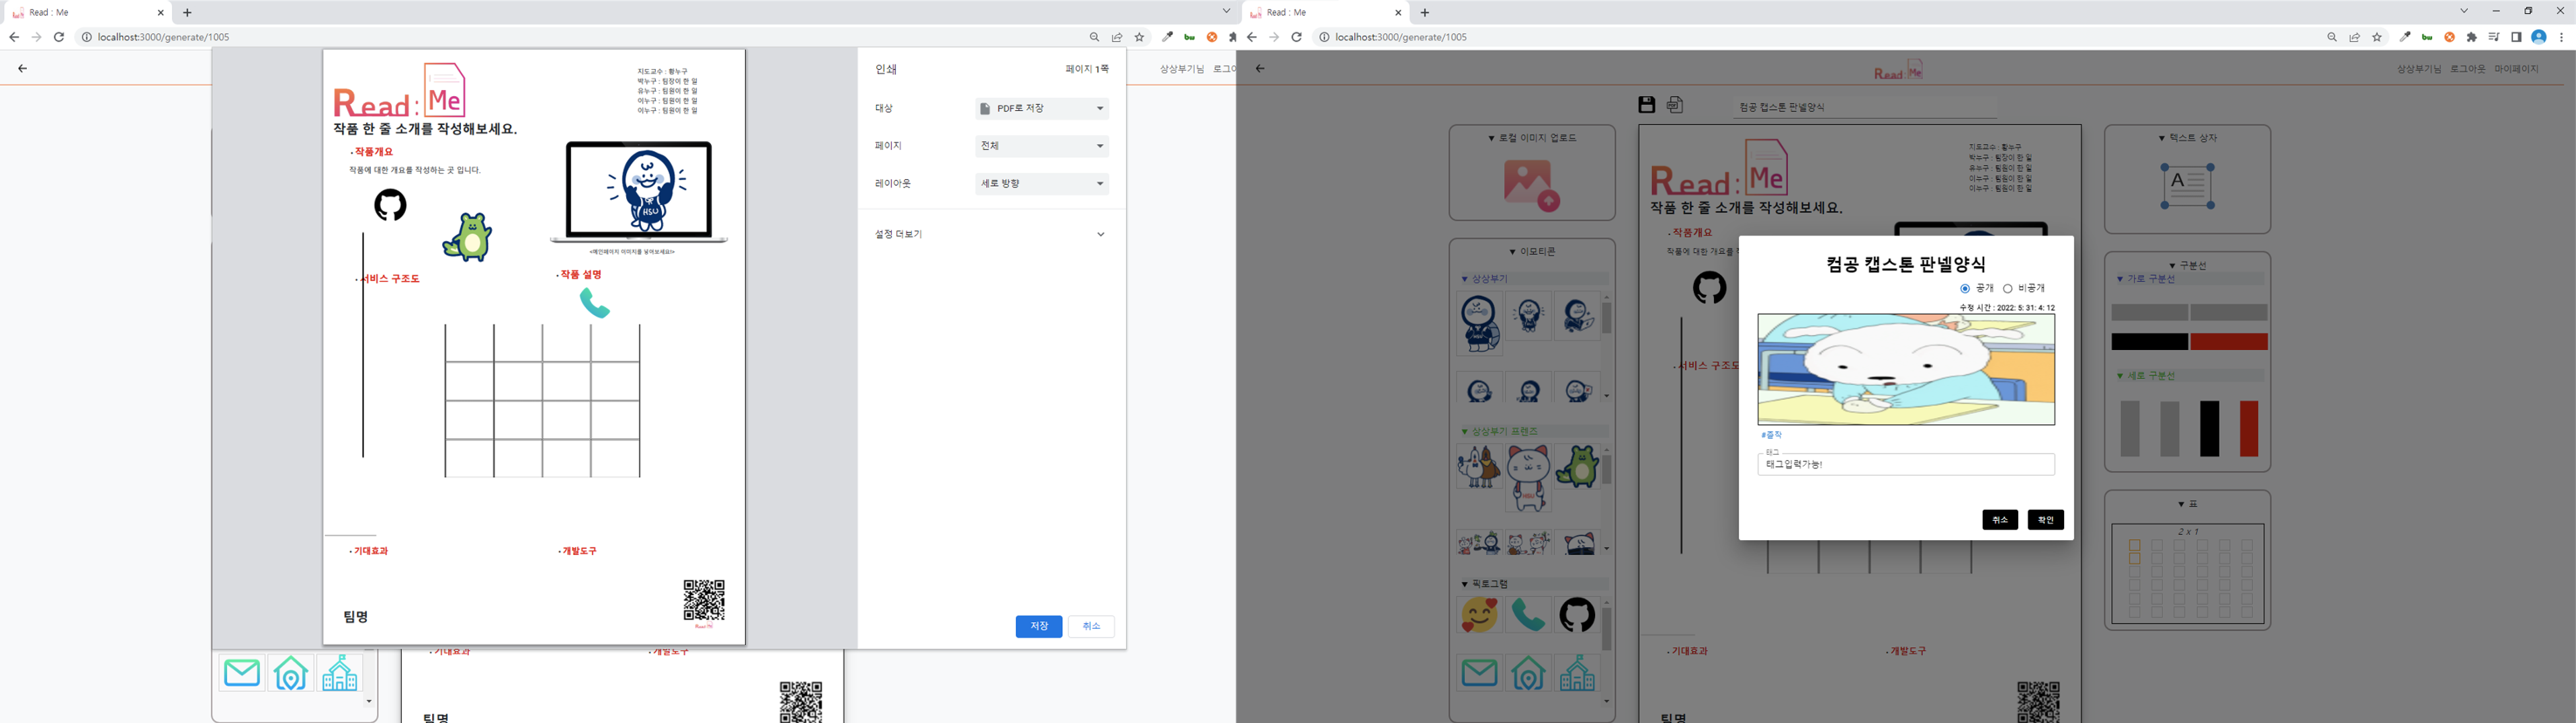Viewport: 2576px width, 723px height.
Task: Click the 태그 input field in the modal
Action: point(1906,464)
